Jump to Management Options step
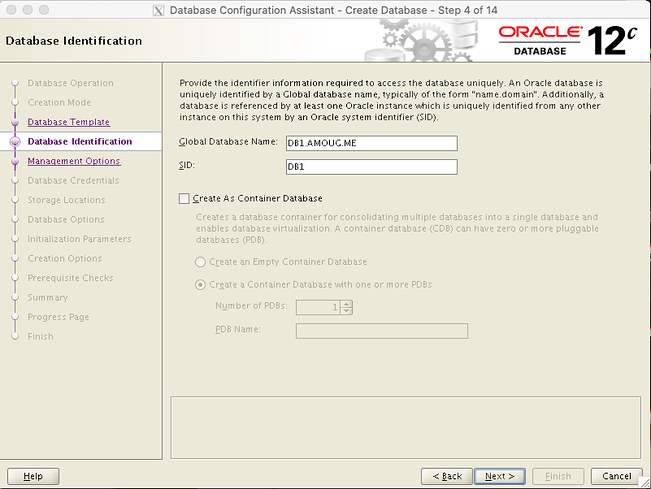This screenshot has width=651, height=489. tap(73, 161)
